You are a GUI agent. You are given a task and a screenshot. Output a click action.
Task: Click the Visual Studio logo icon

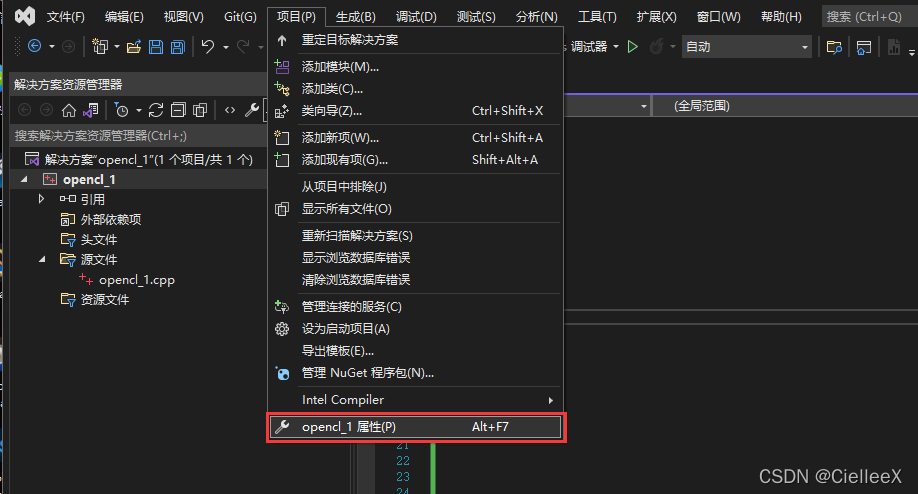[25, 16]
